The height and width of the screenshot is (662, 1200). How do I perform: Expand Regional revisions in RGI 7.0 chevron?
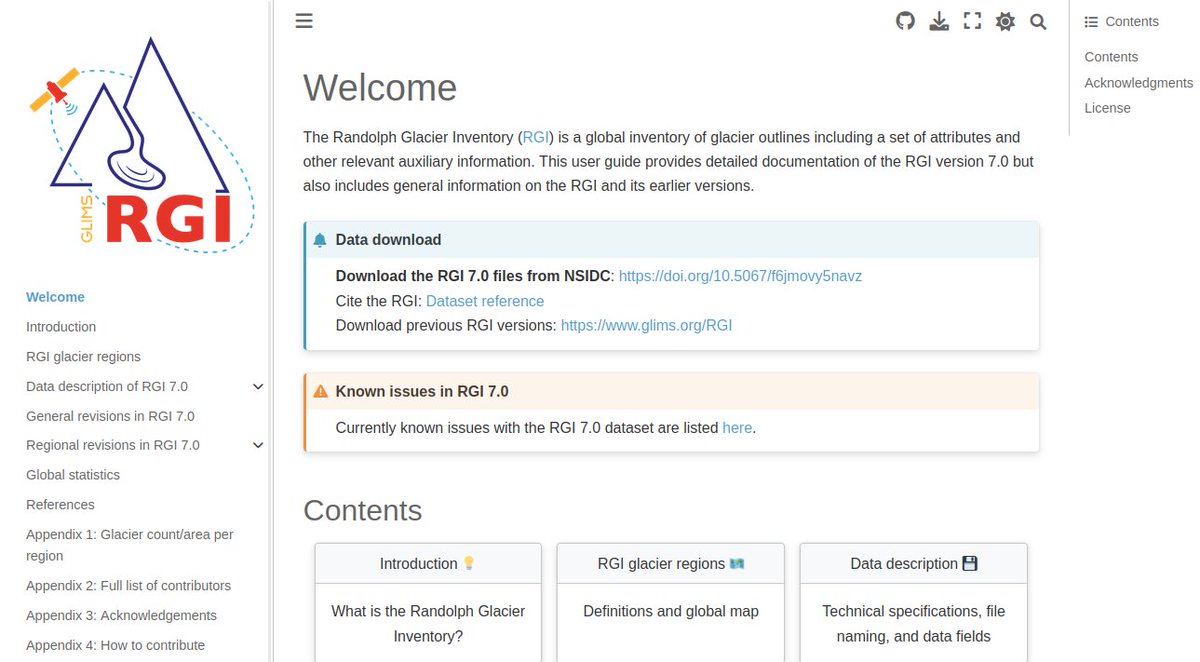pos(258,446)
